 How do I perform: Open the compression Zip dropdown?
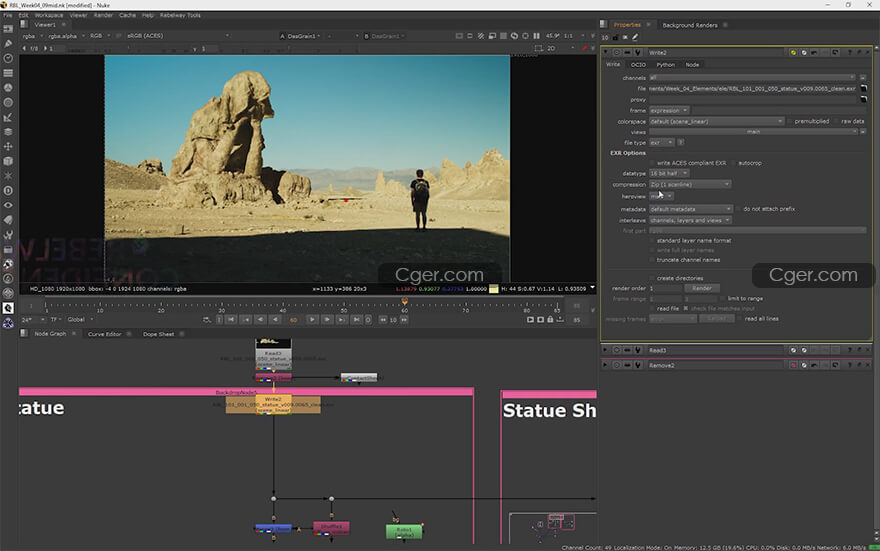pyautogui.click(x=690, y=184)
